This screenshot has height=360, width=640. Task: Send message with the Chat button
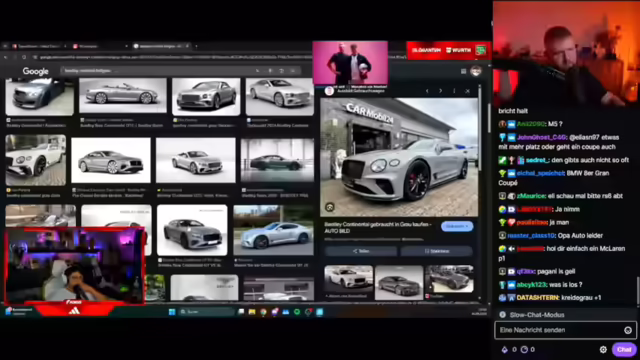click(624, 349)
